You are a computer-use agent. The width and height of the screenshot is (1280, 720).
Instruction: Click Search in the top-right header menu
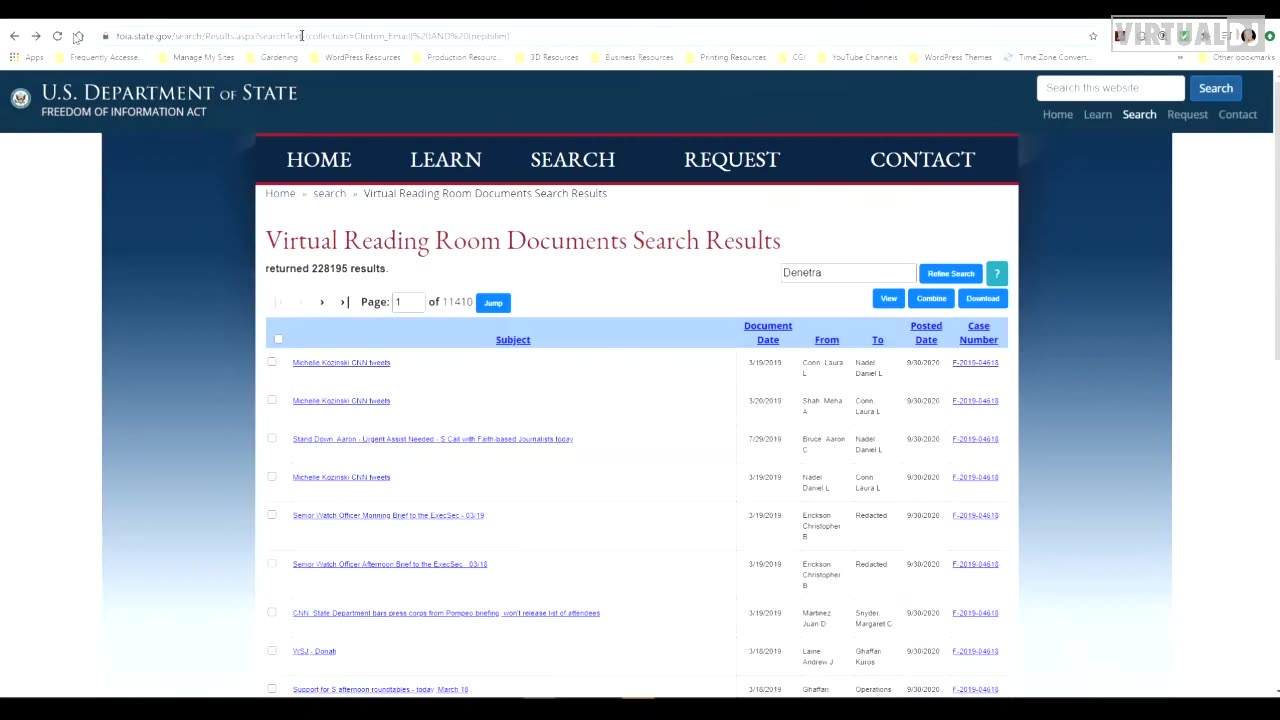(1139, 114)
